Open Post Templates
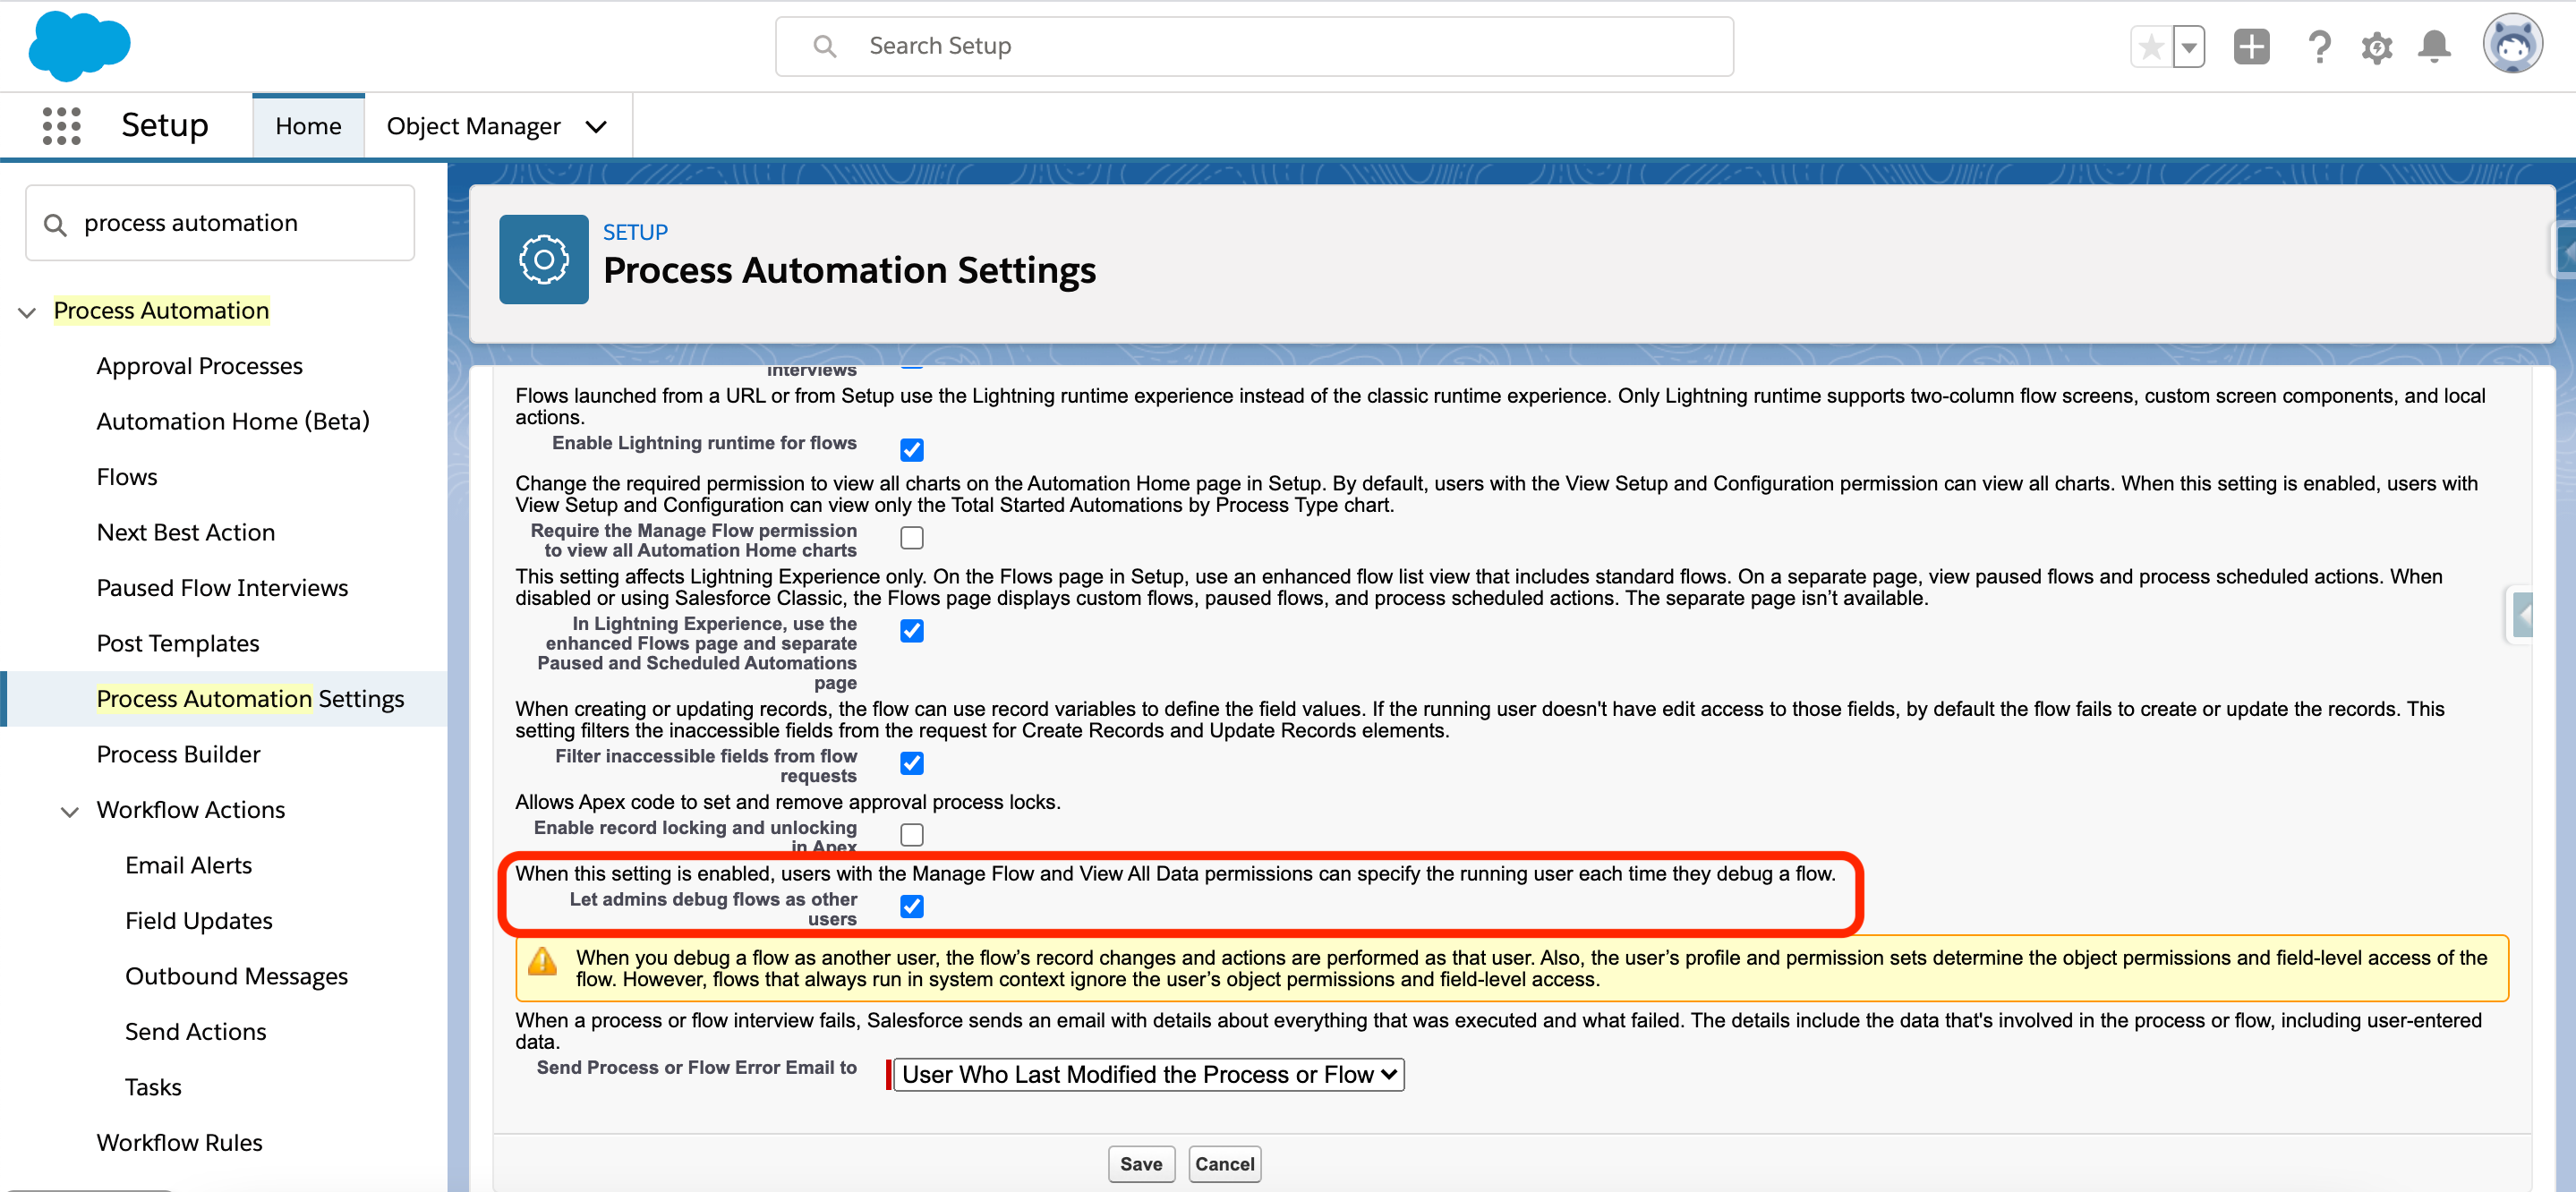 (x=178, y=643)
